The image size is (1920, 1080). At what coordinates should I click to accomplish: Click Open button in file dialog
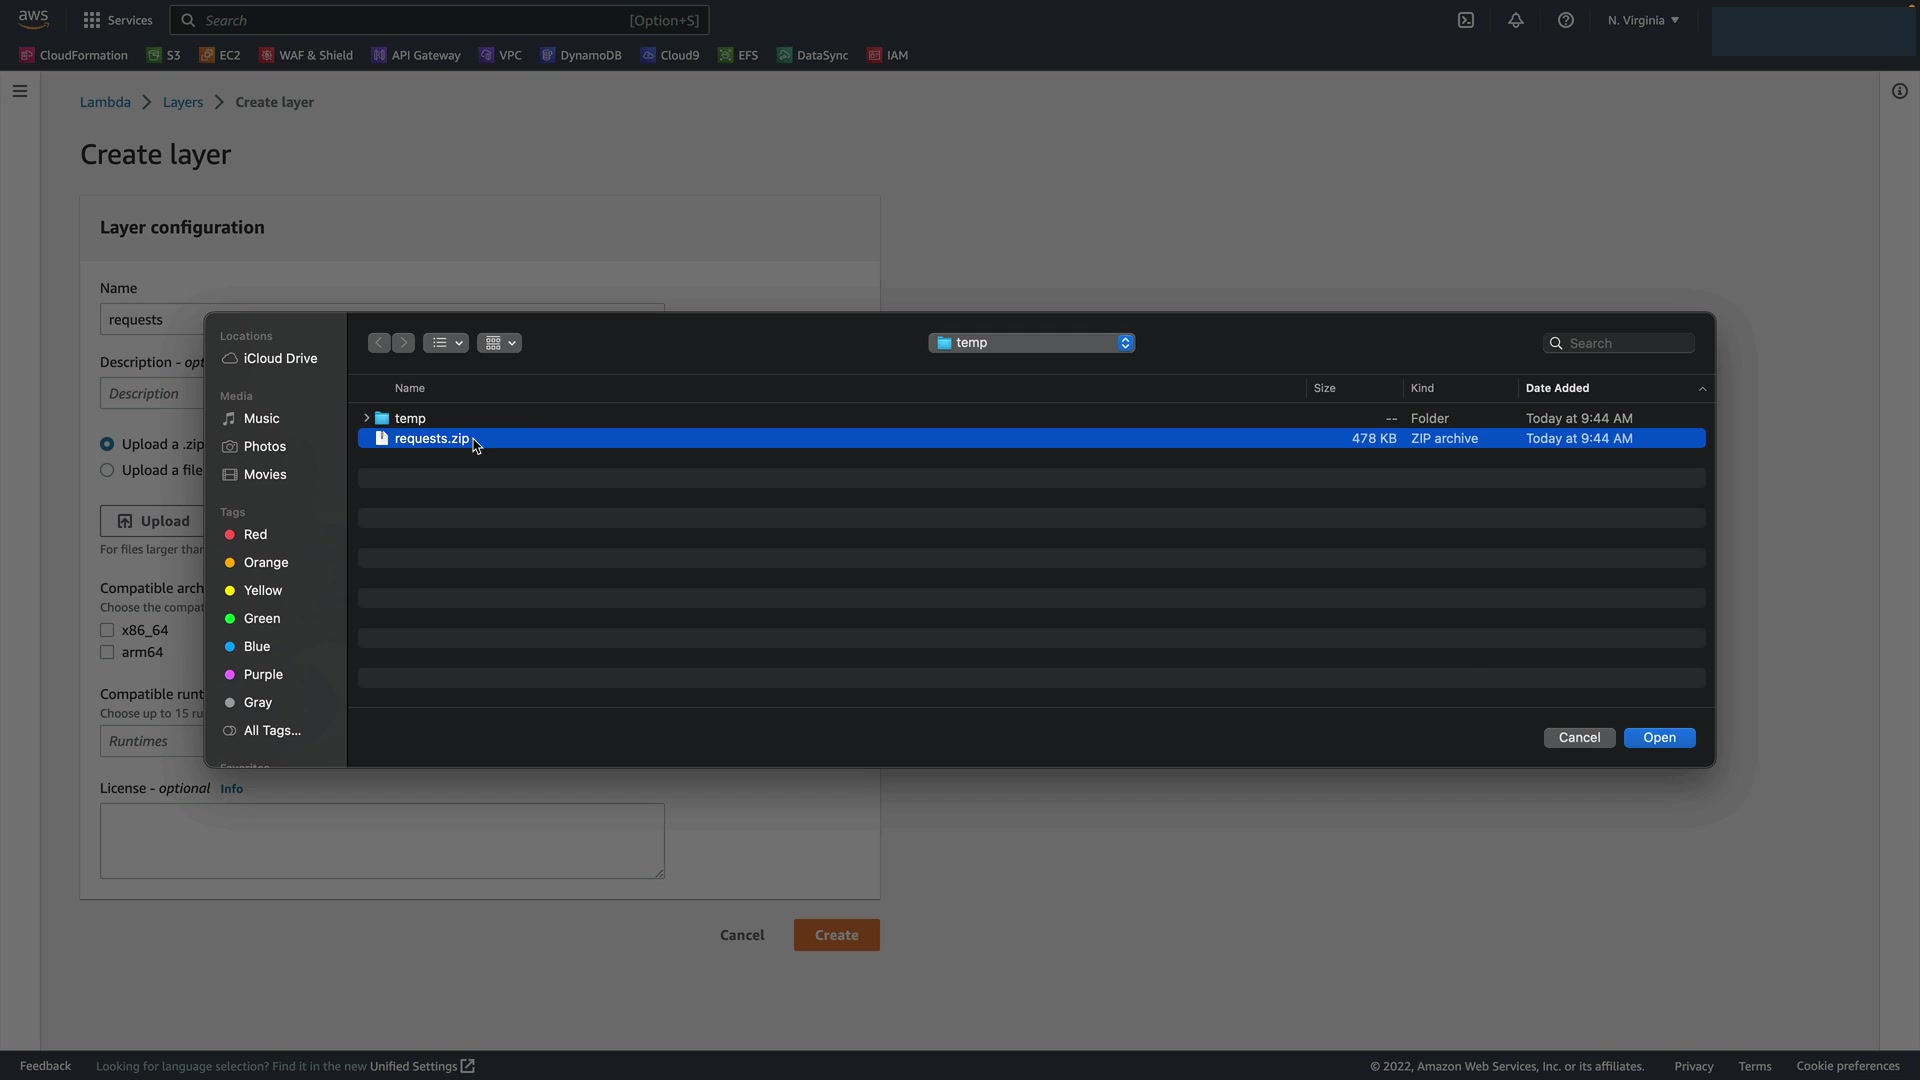[x=1659, y=738]
